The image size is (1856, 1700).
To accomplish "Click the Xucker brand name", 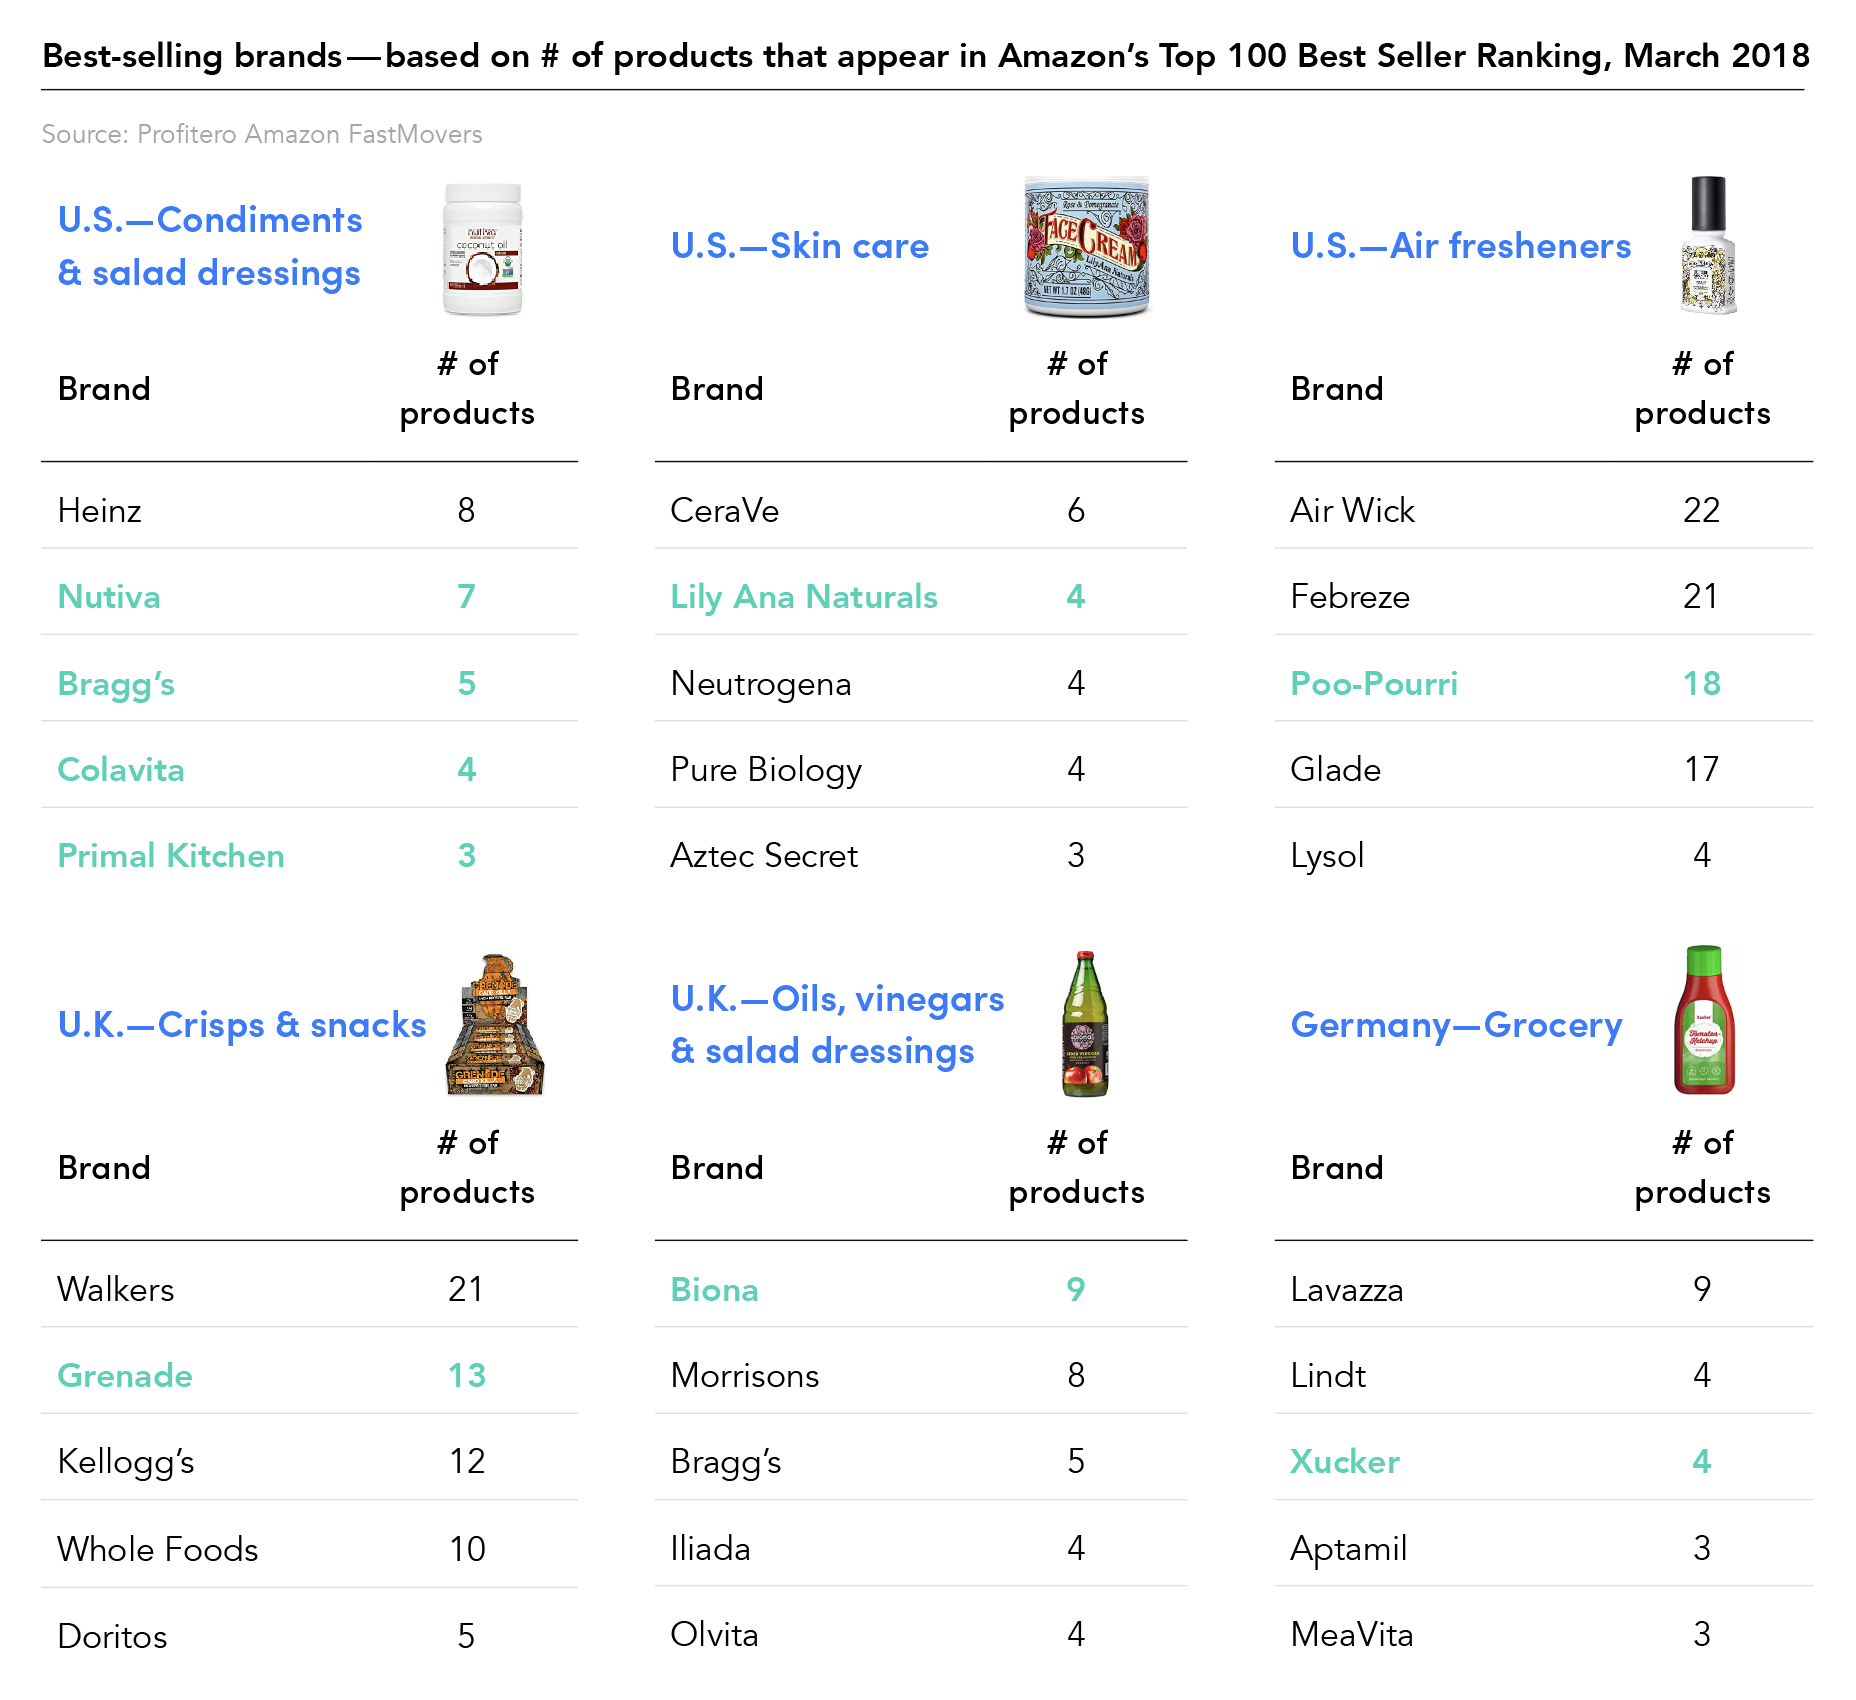I will pos(1345,1462).
